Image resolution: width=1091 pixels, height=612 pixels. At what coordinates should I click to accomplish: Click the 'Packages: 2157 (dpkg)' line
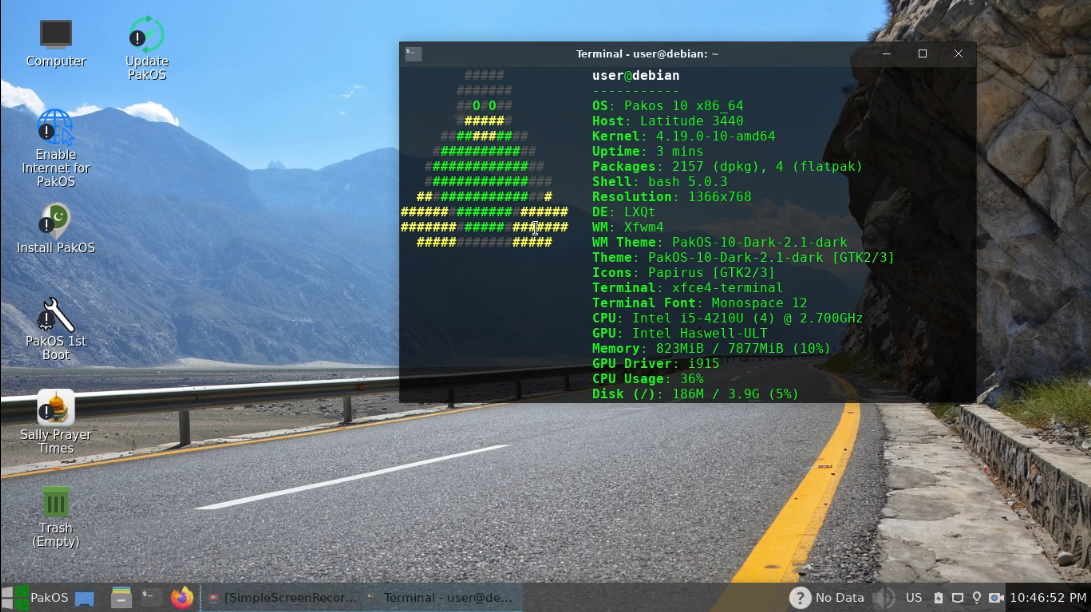click(x=727, y=167)
